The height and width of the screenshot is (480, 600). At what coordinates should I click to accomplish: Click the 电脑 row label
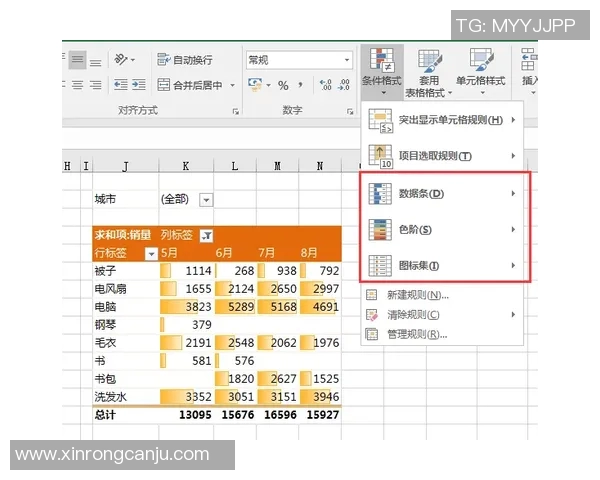105,307
